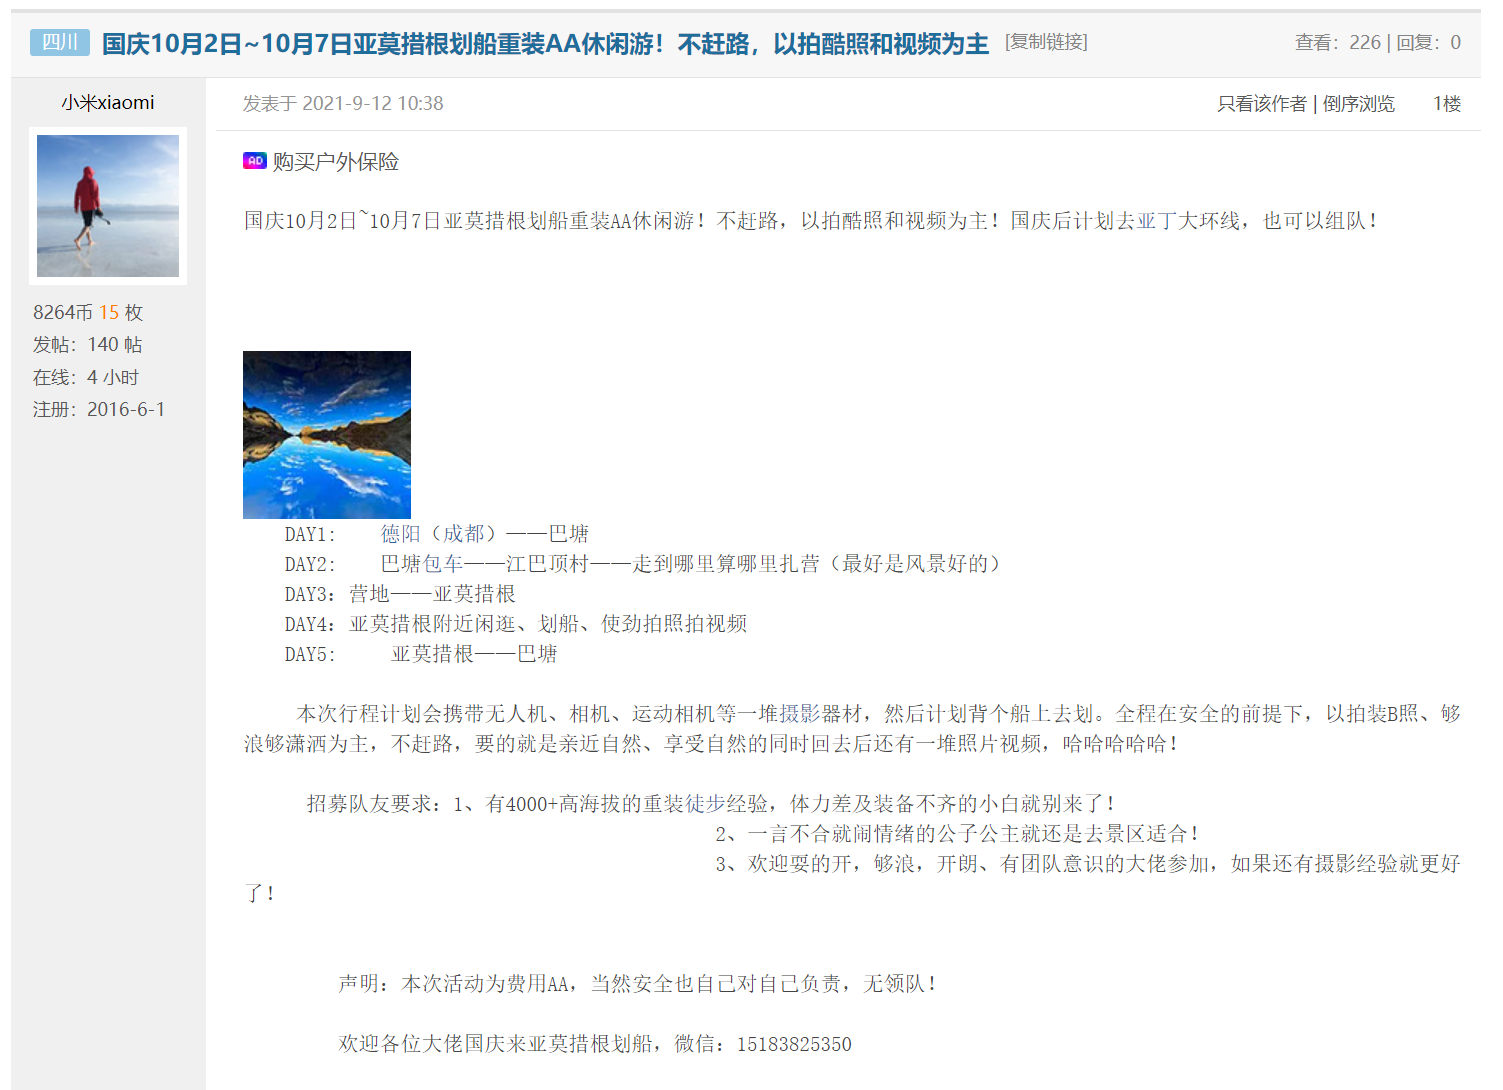
Task: Click the AD badge icon
Action: point(255,161)
